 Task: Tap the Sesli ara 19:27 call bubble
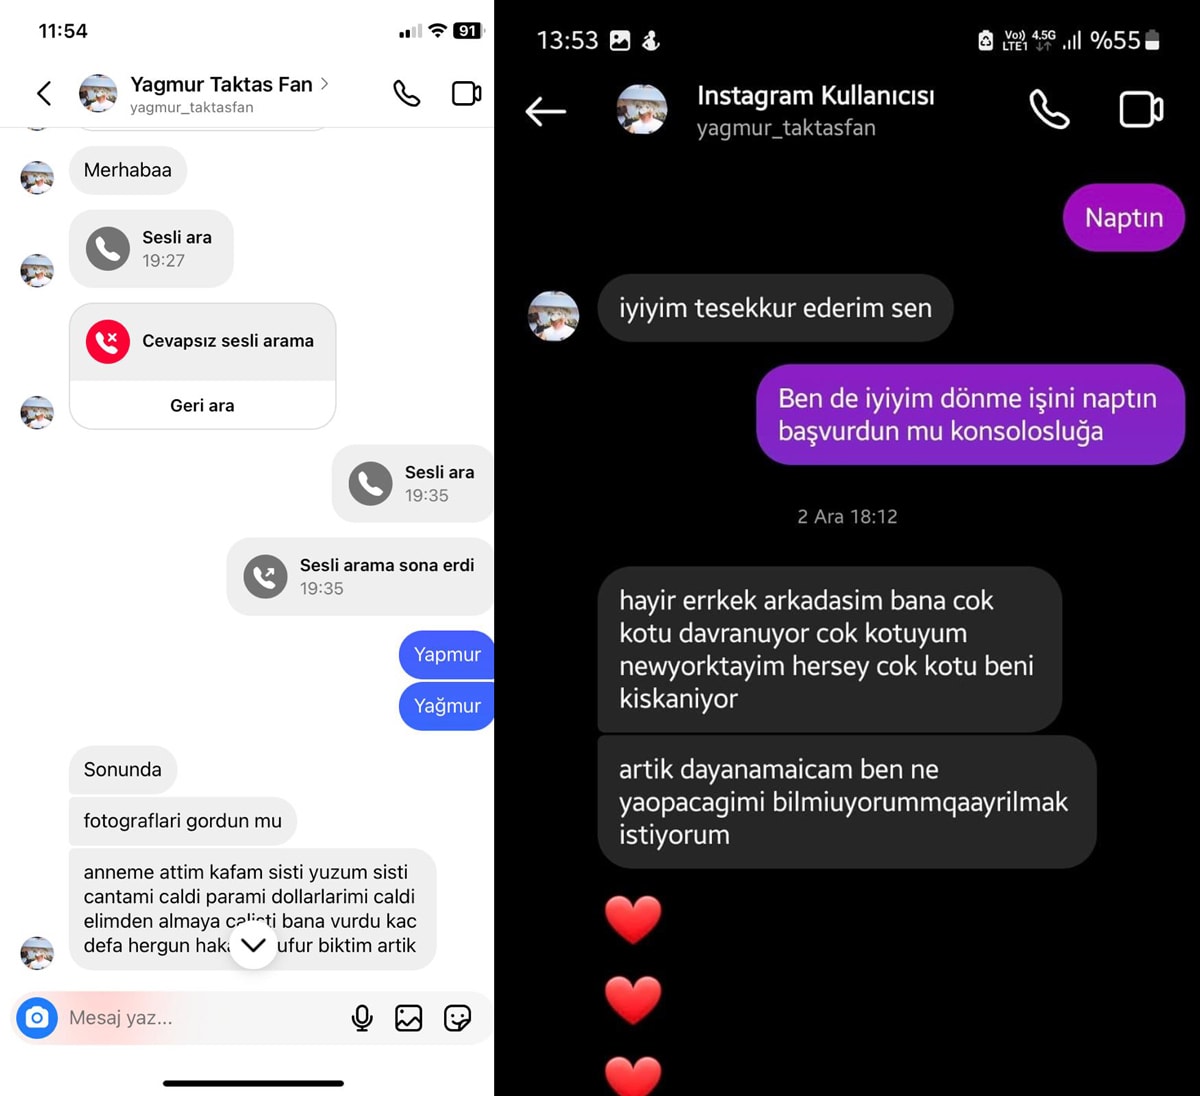click(151, 248)
